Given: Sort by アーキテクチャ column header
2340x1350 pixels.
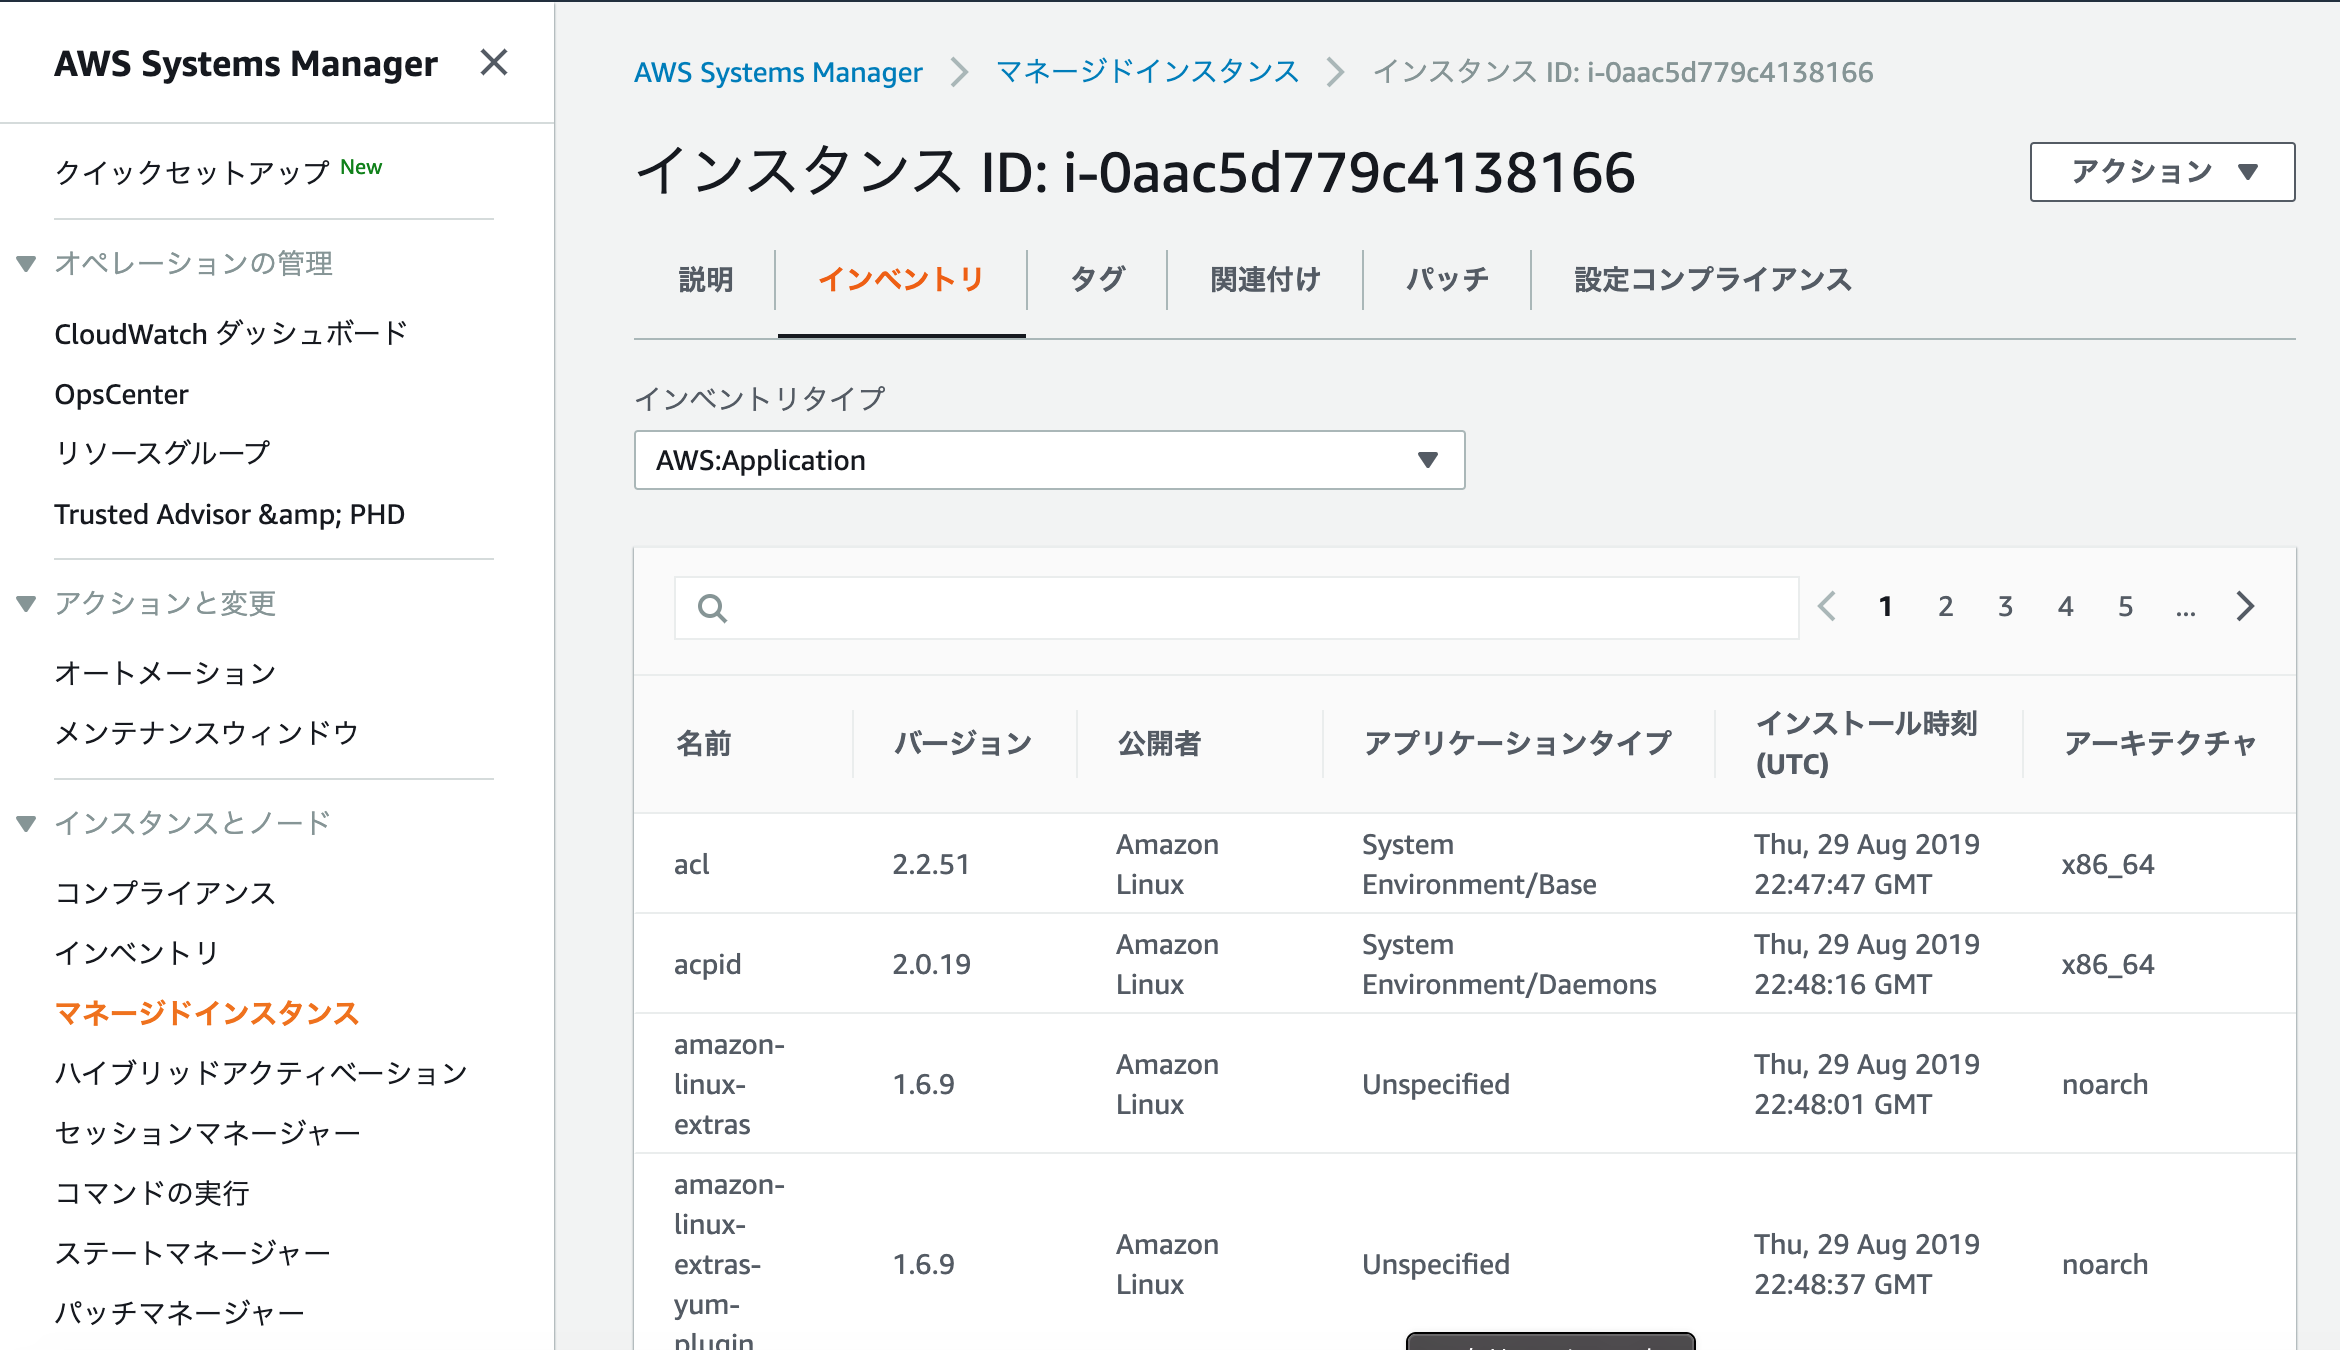Looking at the screenshot, I should 2160,744.
